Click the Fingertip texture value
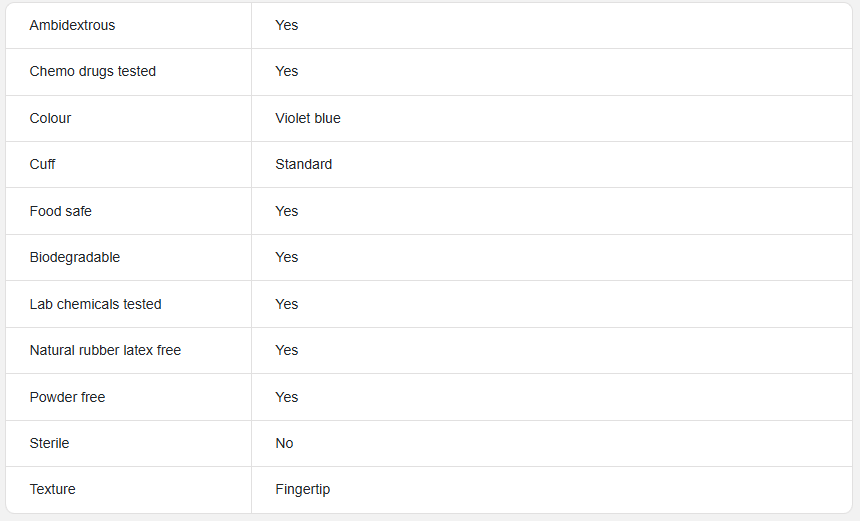 [303, 489]
